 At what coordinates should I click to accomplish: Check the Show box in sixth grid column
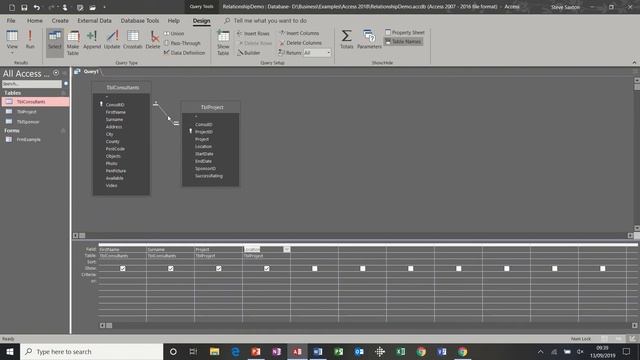[362, 269]
